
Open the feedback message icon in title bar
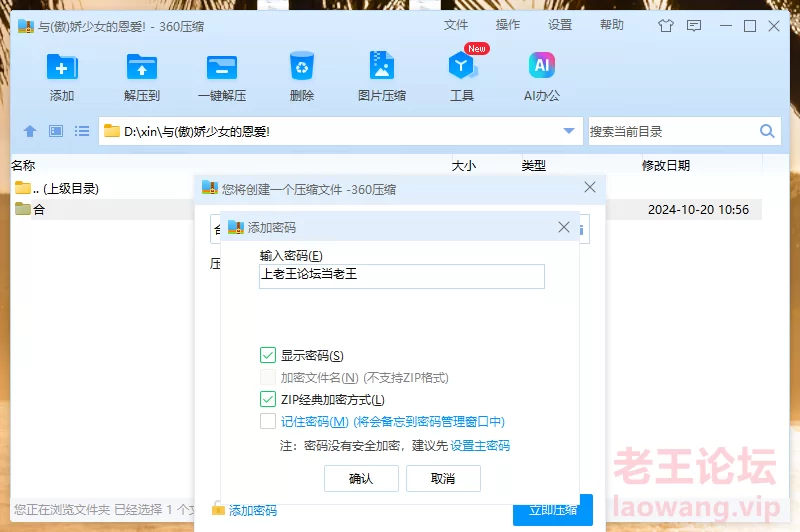pos(694,26)
